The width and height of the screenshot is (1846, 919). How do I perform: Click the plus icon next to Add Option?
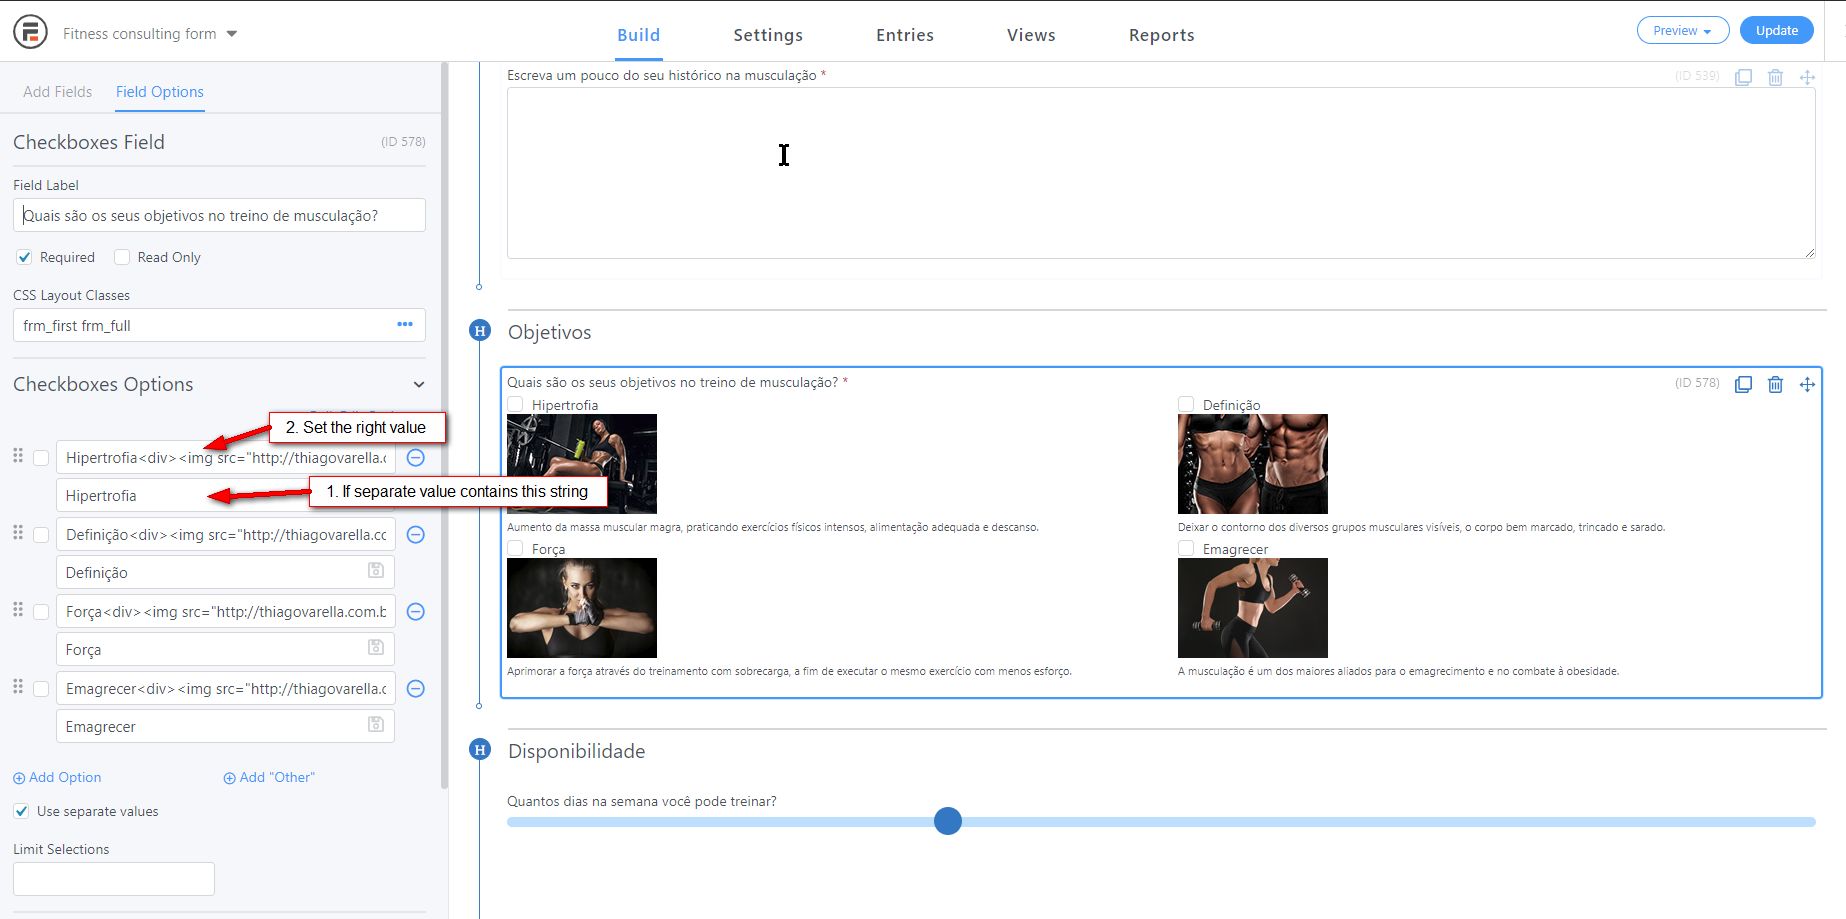coord(19,778)
